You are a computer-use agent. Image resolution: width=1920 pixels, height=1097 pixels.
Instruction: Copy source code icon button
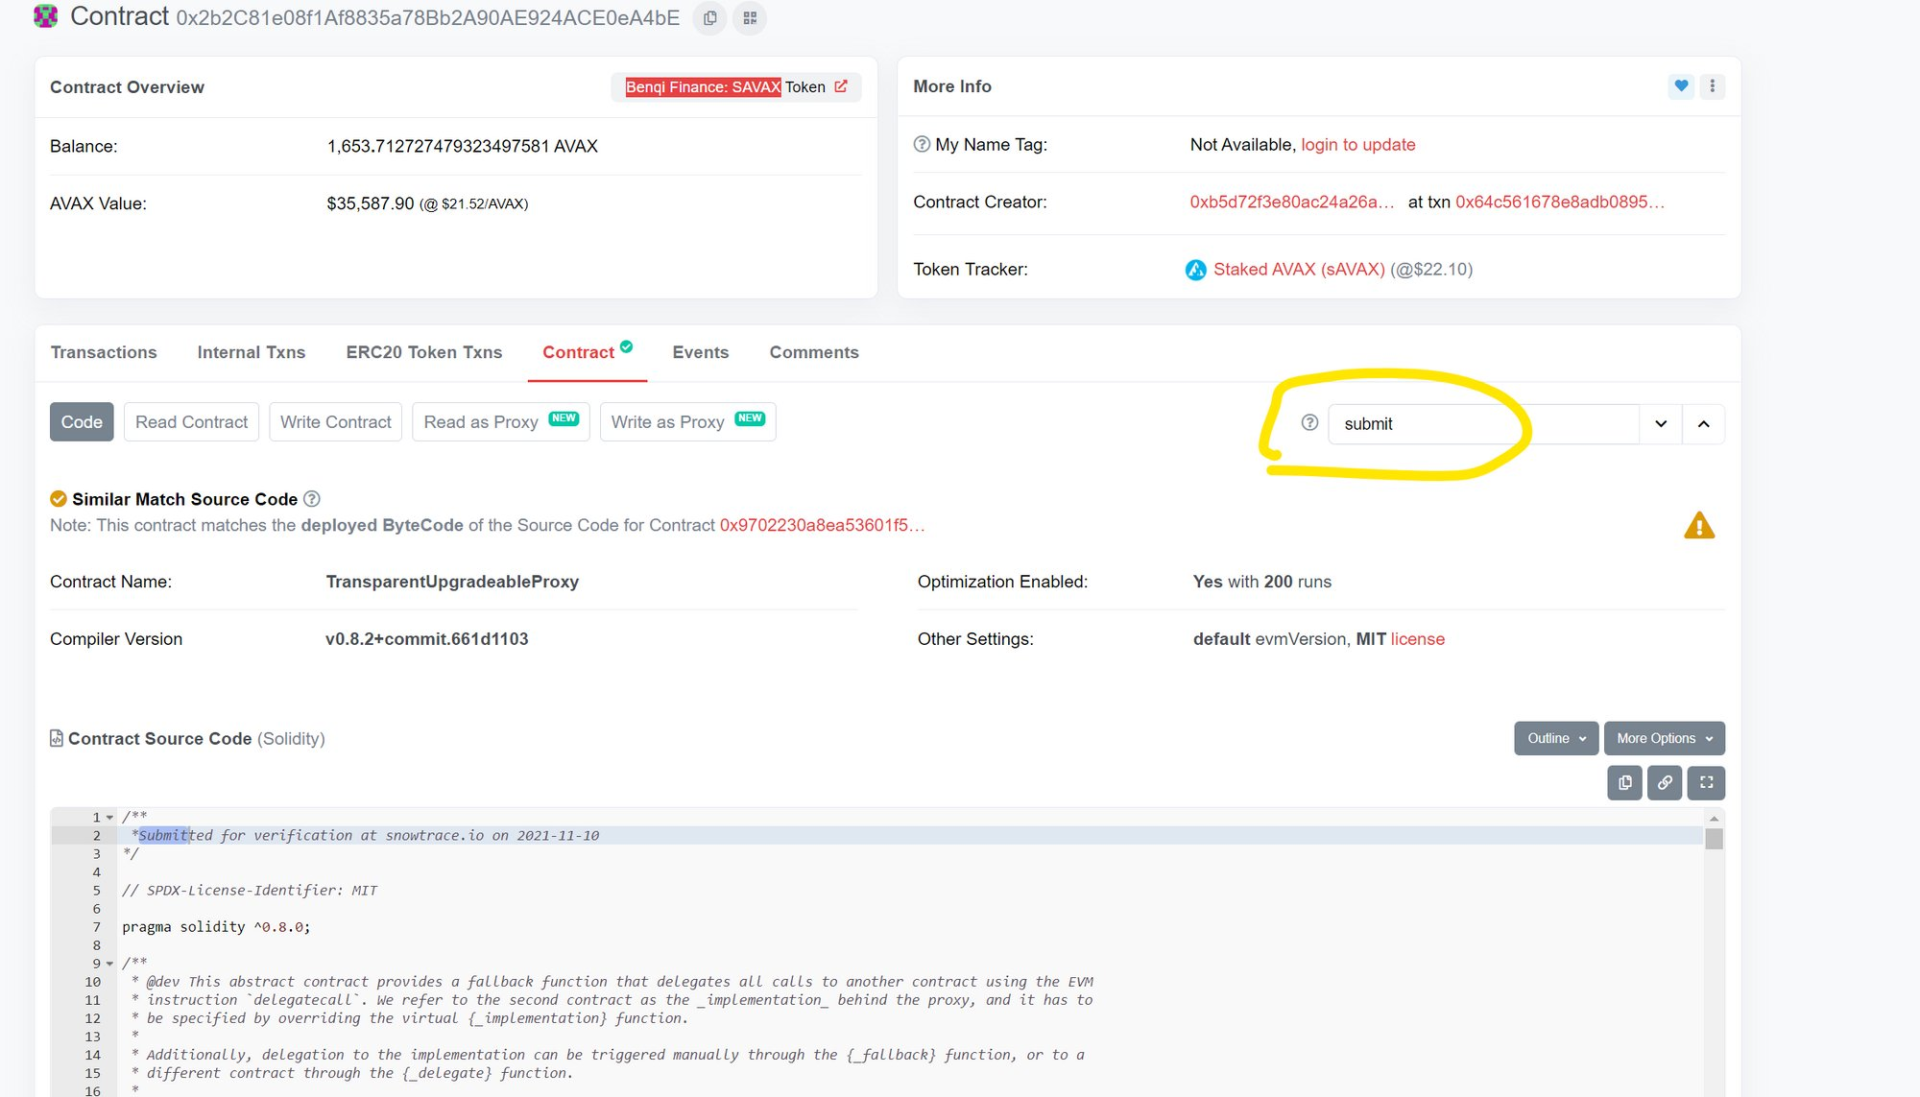click(1625, 783)
